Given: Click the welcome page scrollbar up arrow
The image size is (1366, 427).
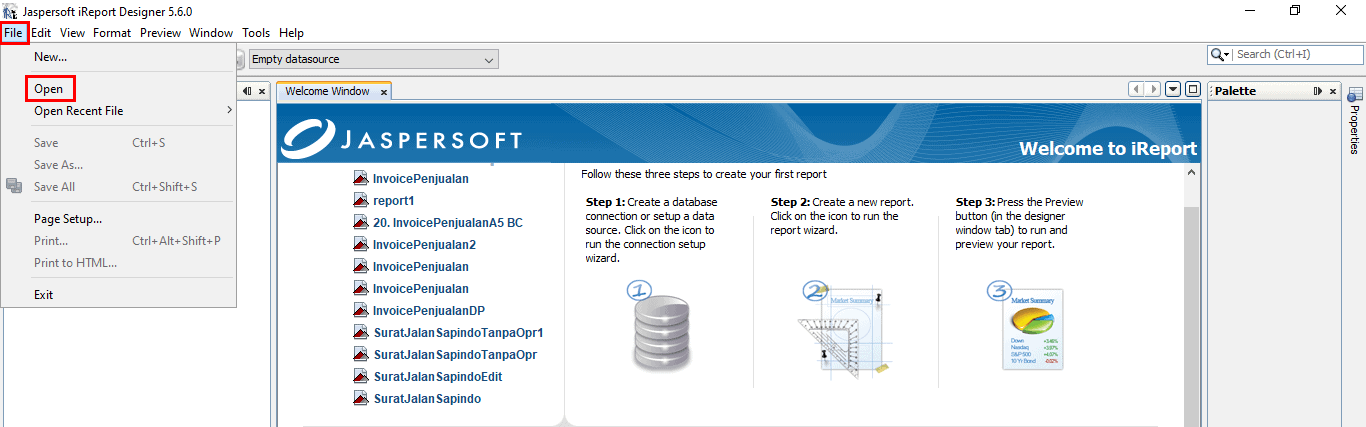Looking at the screenshot, I should point(1190,173).
